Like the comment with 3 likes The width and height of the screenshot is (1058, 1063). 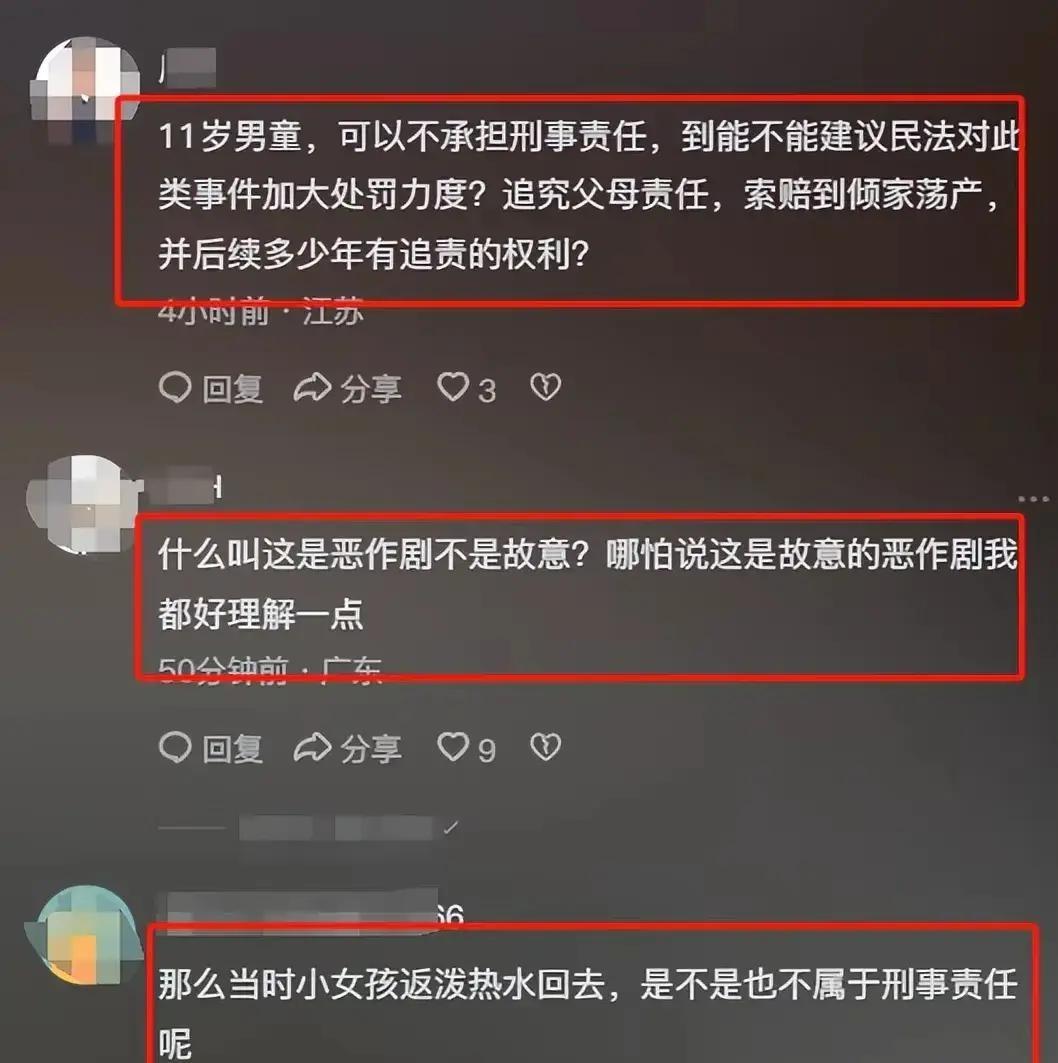453,388
